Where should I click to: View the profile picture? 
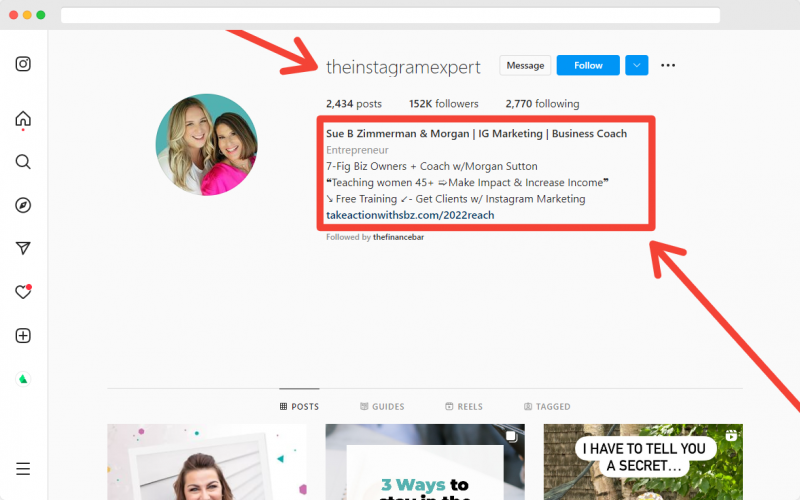(207, 144)
